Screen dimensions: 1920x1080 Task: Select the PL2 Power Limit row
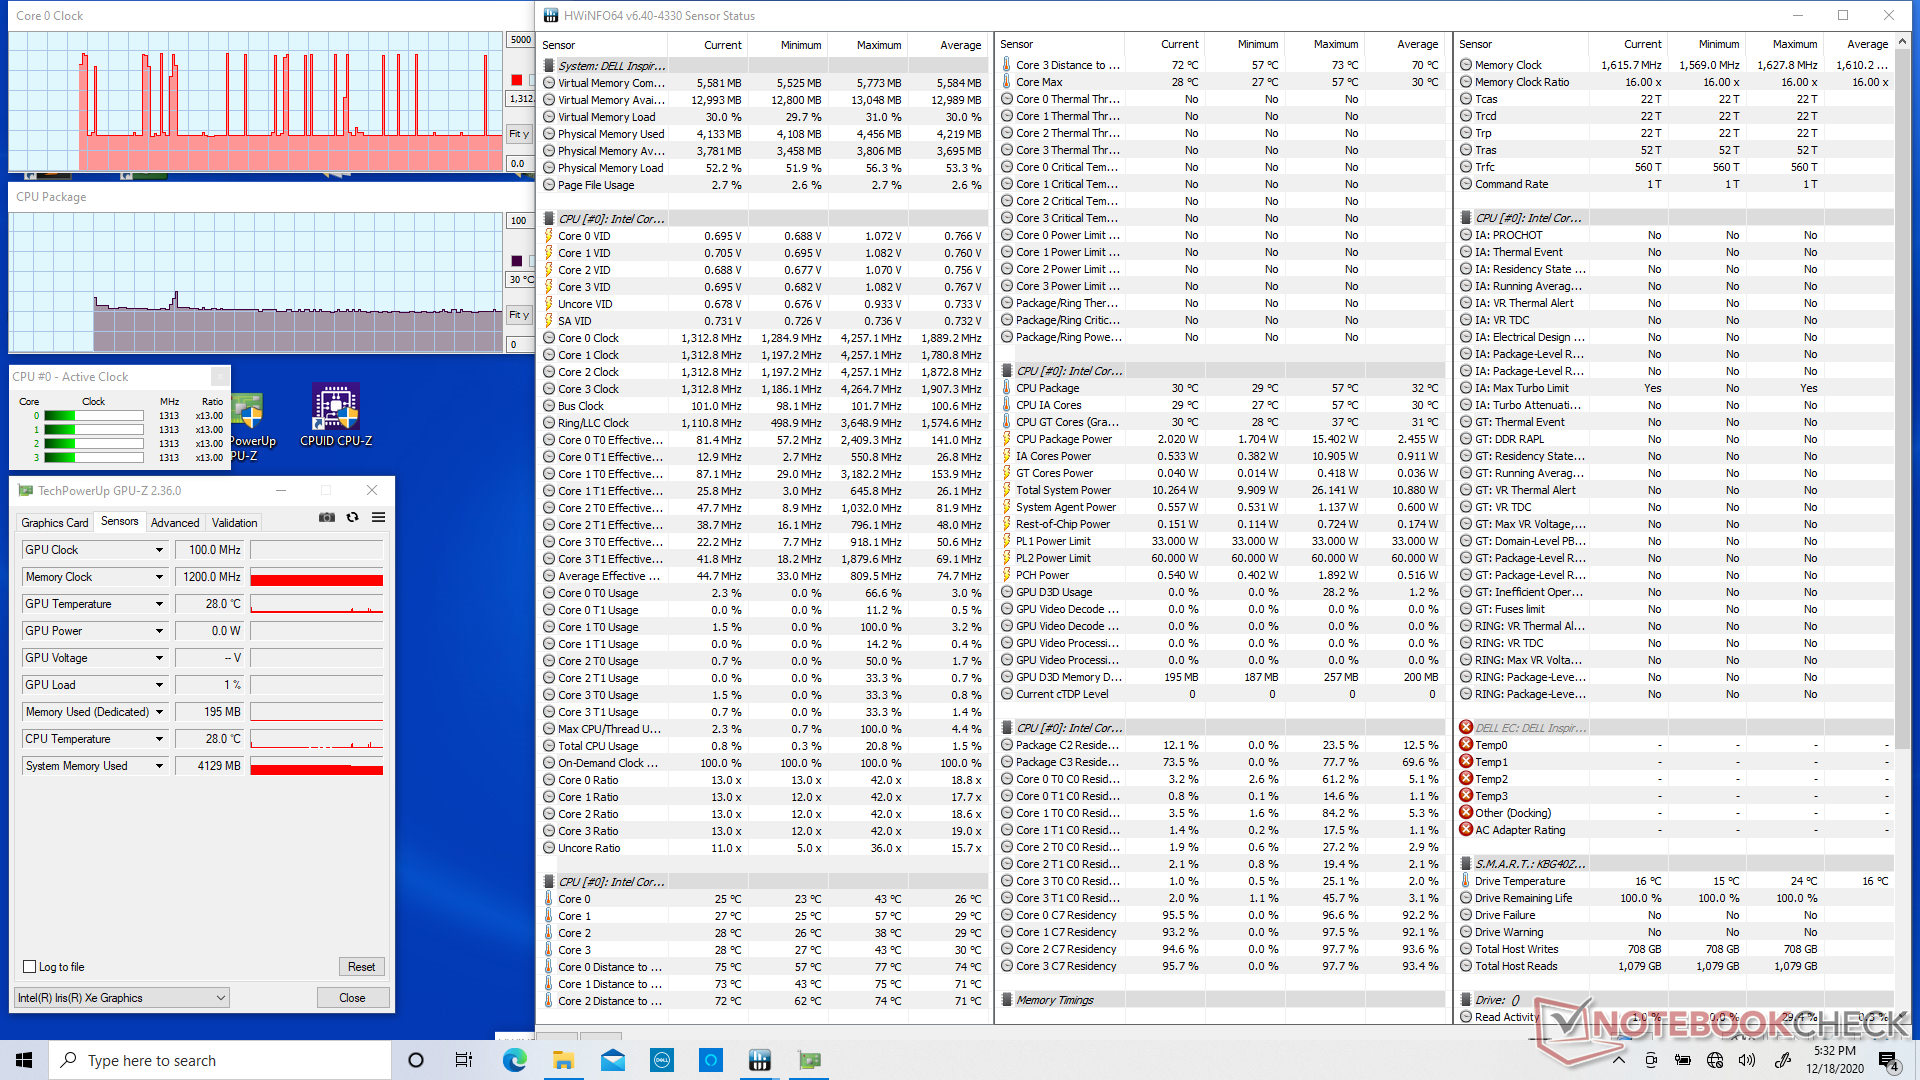[x=1221, y=558]
